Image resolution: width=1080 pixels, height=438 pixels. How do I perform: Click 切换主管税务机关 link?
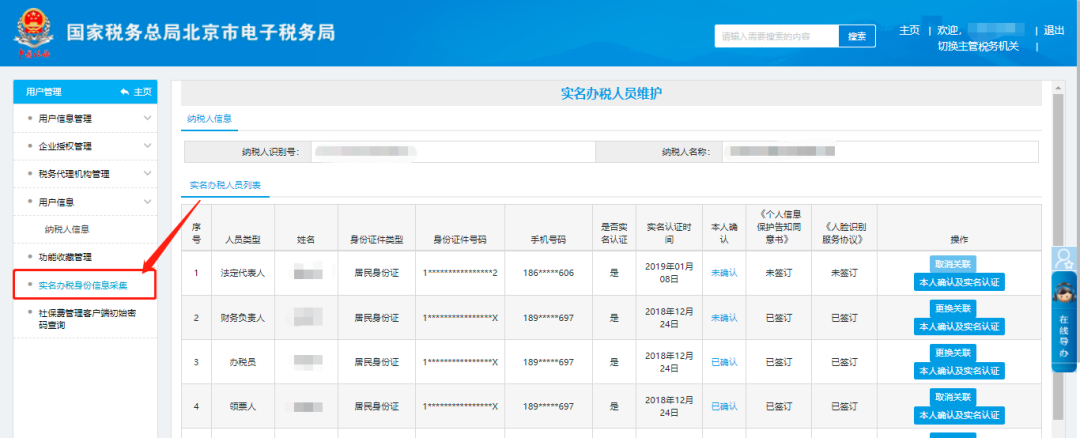click(978, 46)
